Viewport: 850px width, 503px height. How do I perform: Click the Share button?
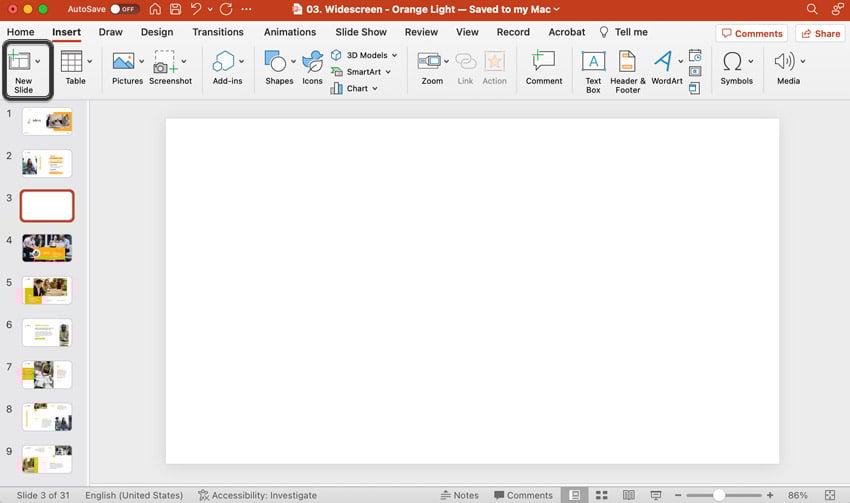point(820,33)
